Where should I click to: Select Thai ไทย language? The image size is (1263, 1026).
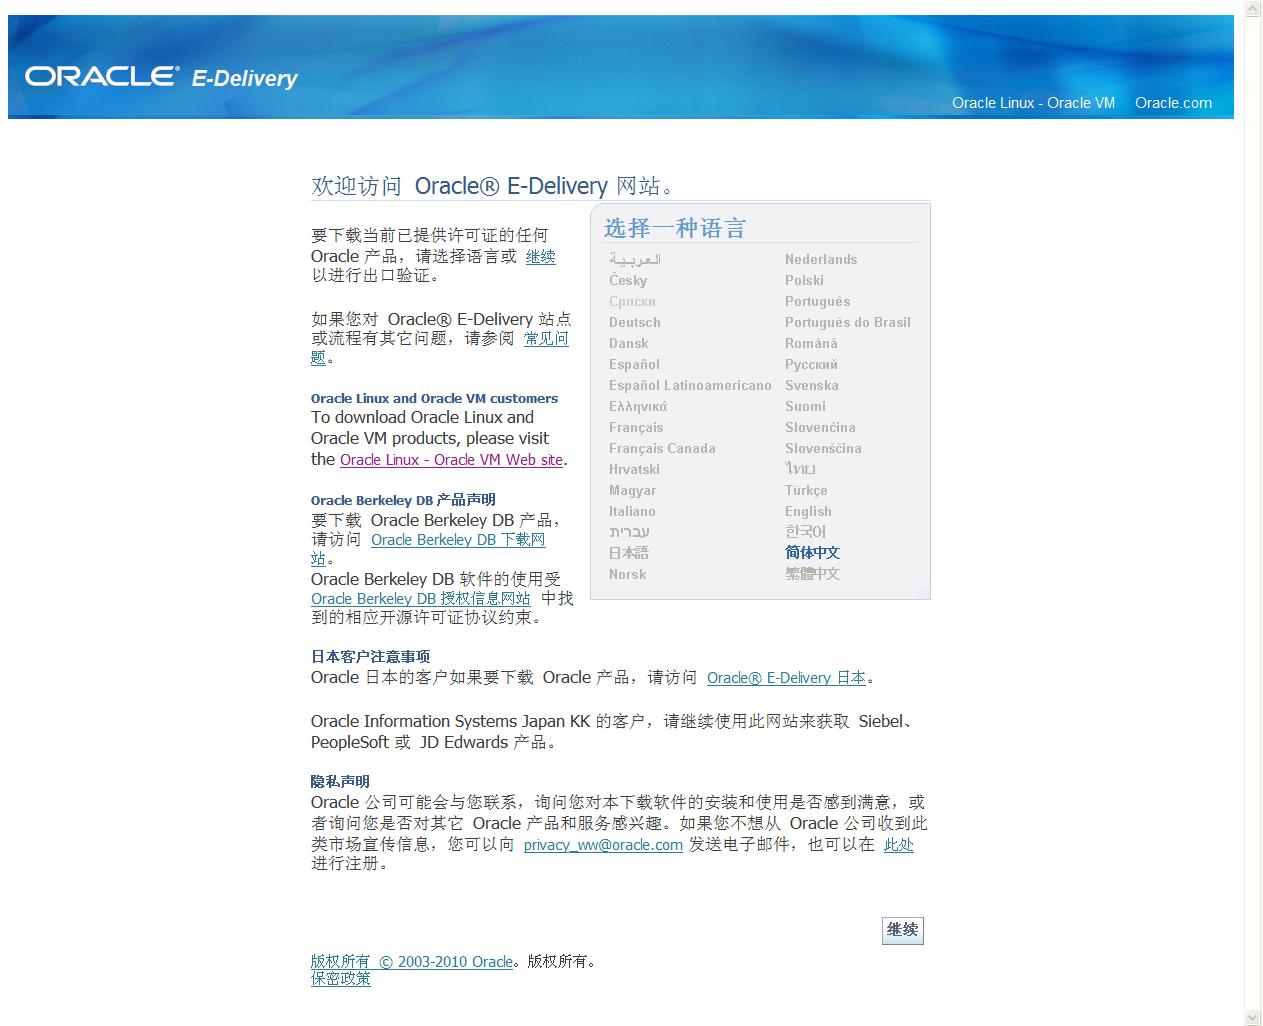[800, 469]
